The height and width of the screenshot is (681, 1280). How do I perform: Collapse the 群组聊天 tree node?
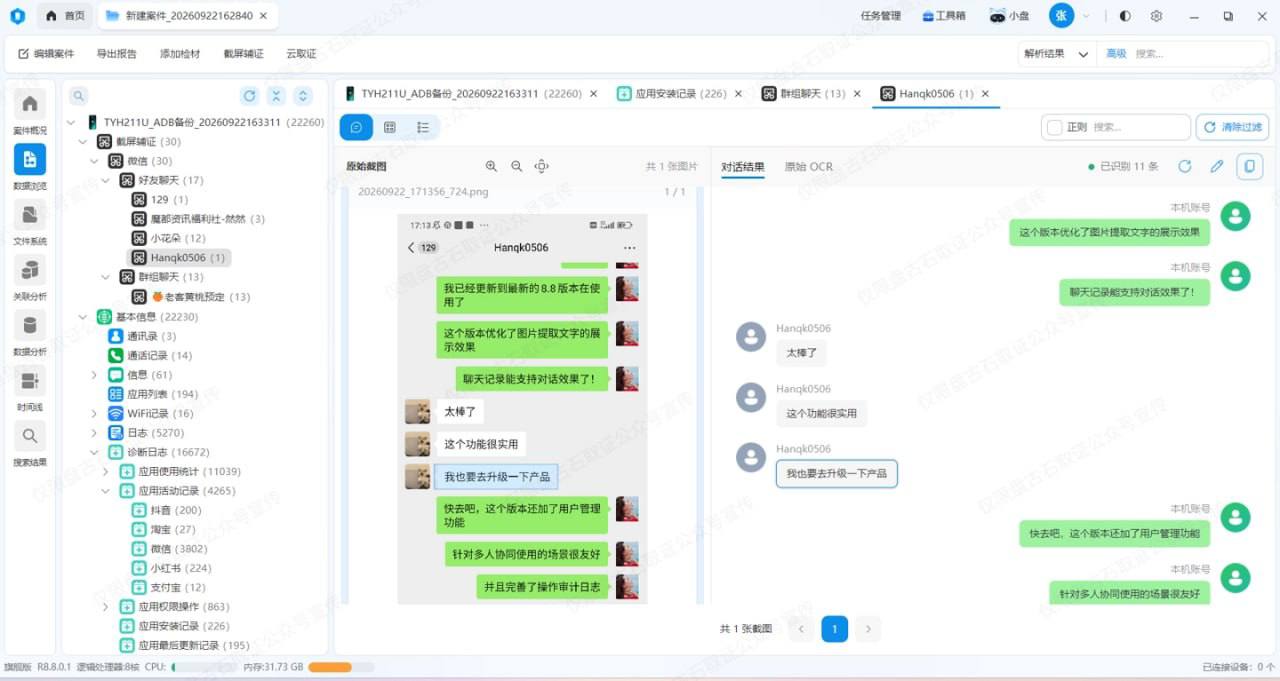(106, 277)
